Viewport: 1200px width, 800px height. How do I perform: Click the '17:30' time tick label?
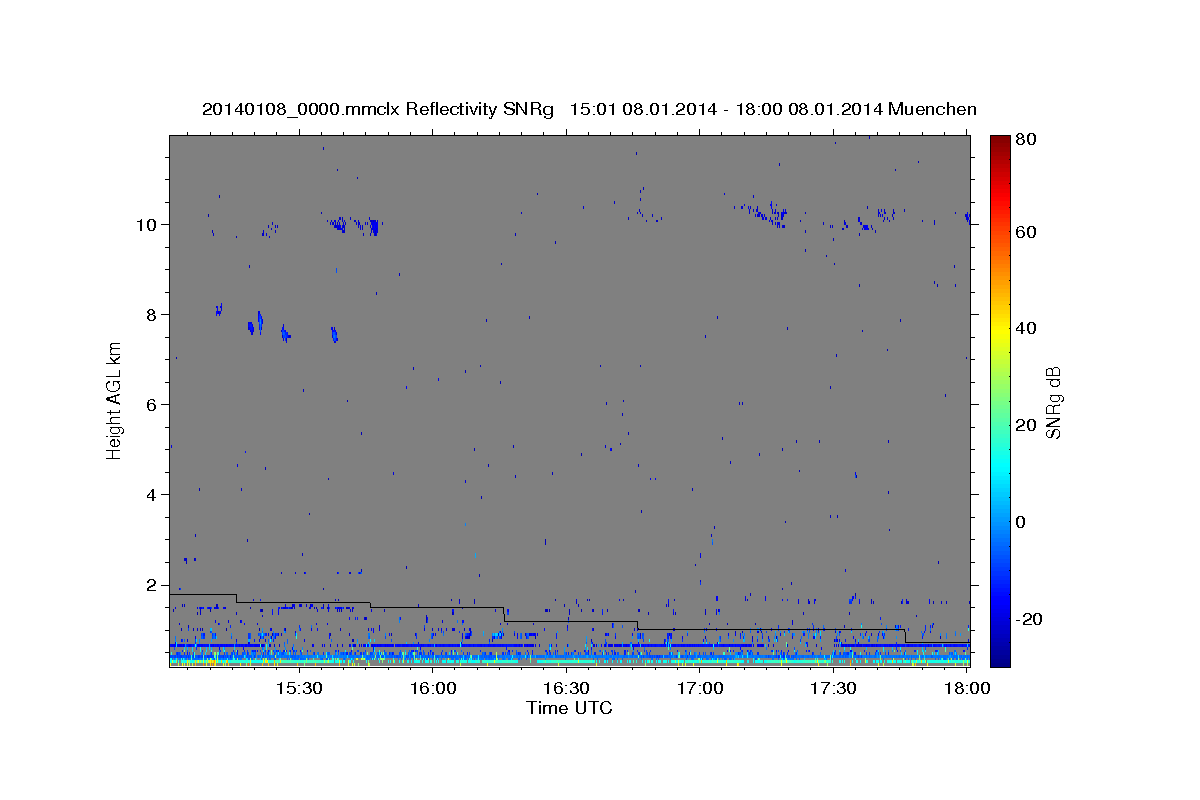click(833, 688)
